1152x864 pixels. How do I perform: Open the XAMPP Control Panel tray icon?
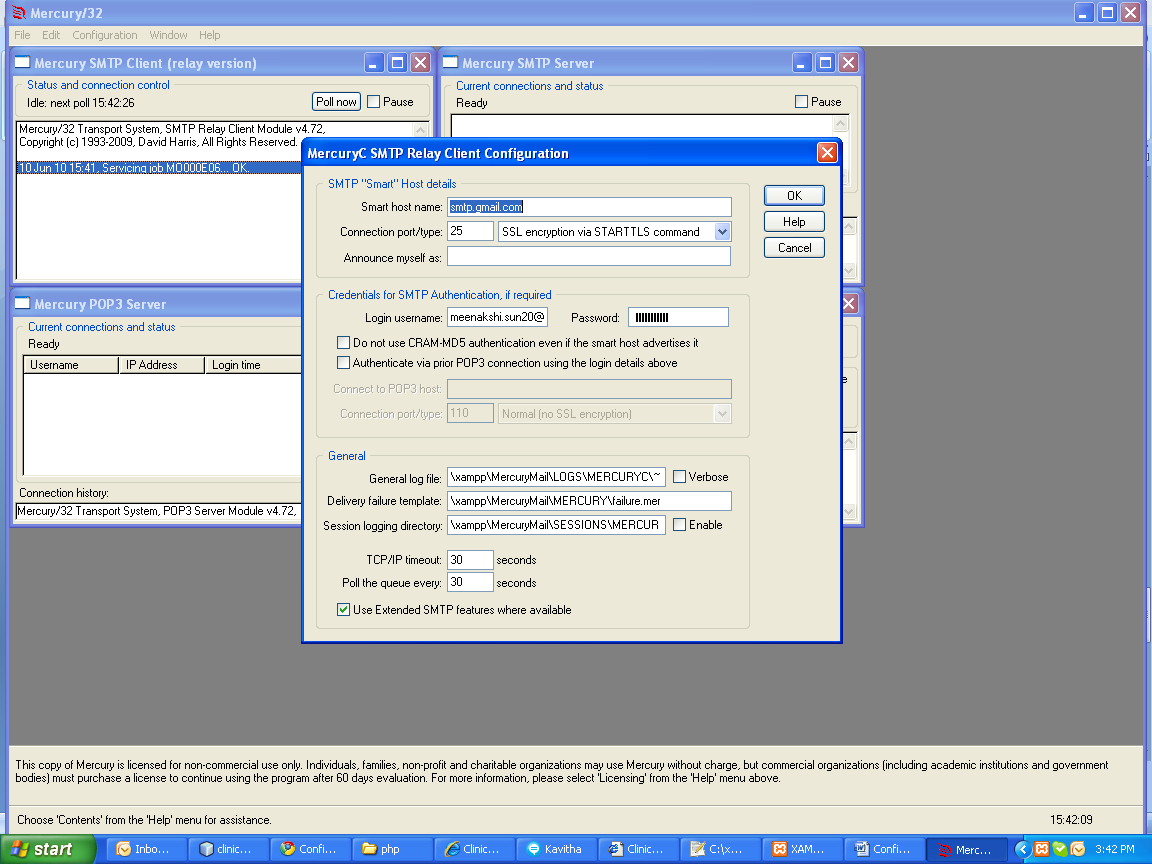tap(1042, 849)
